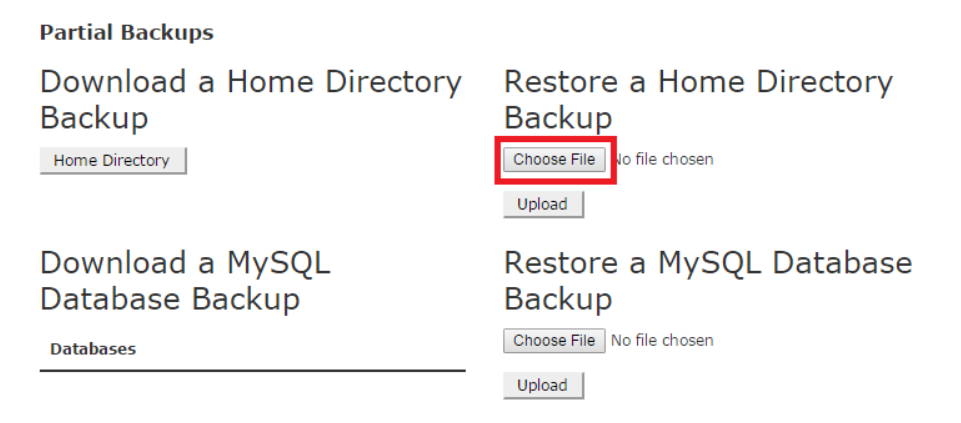
Task: Upload the MySQL Database backup file
Action: pos(542,385)
